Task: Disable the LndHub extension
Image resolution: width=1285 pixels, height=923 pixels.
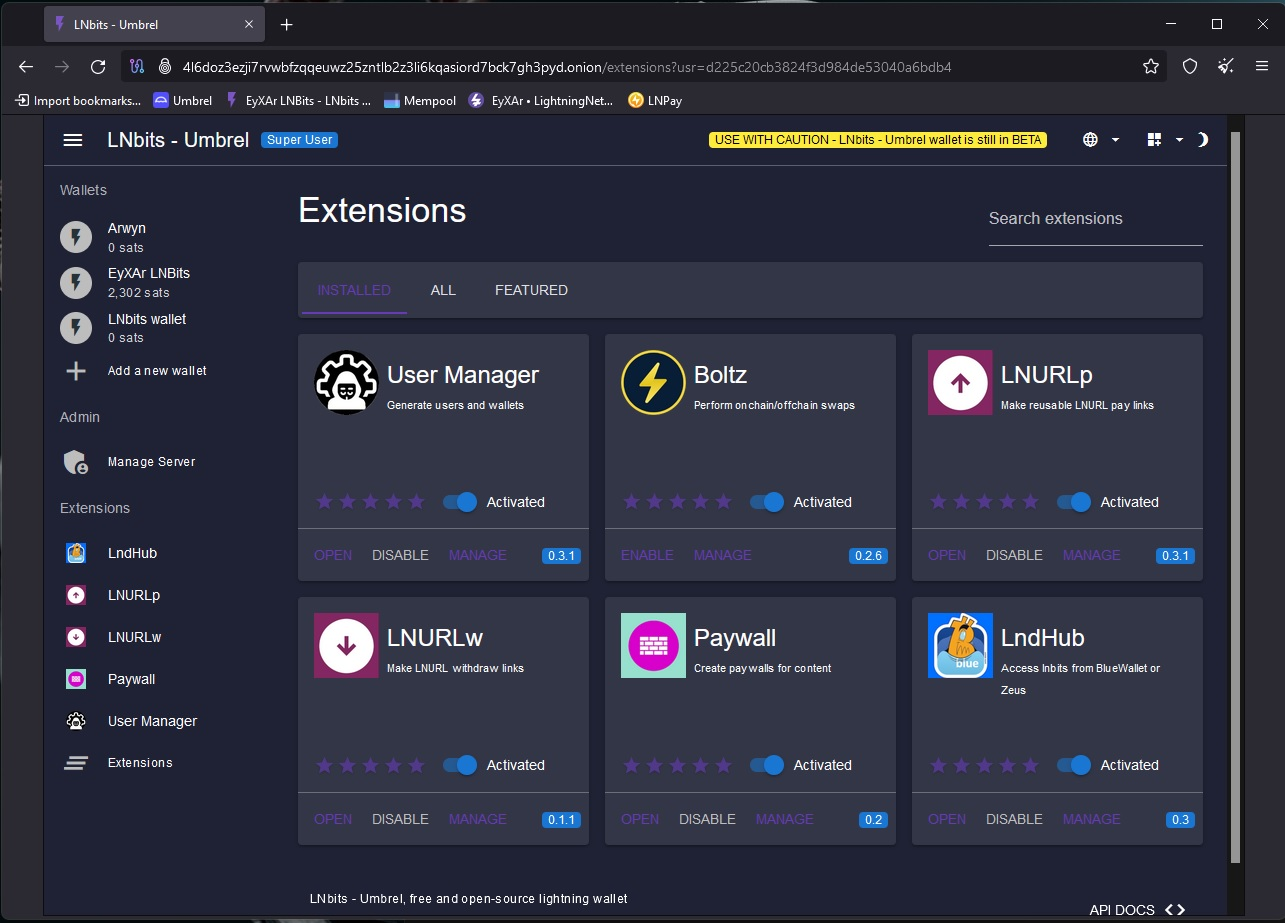Action: pos(1014,819)
